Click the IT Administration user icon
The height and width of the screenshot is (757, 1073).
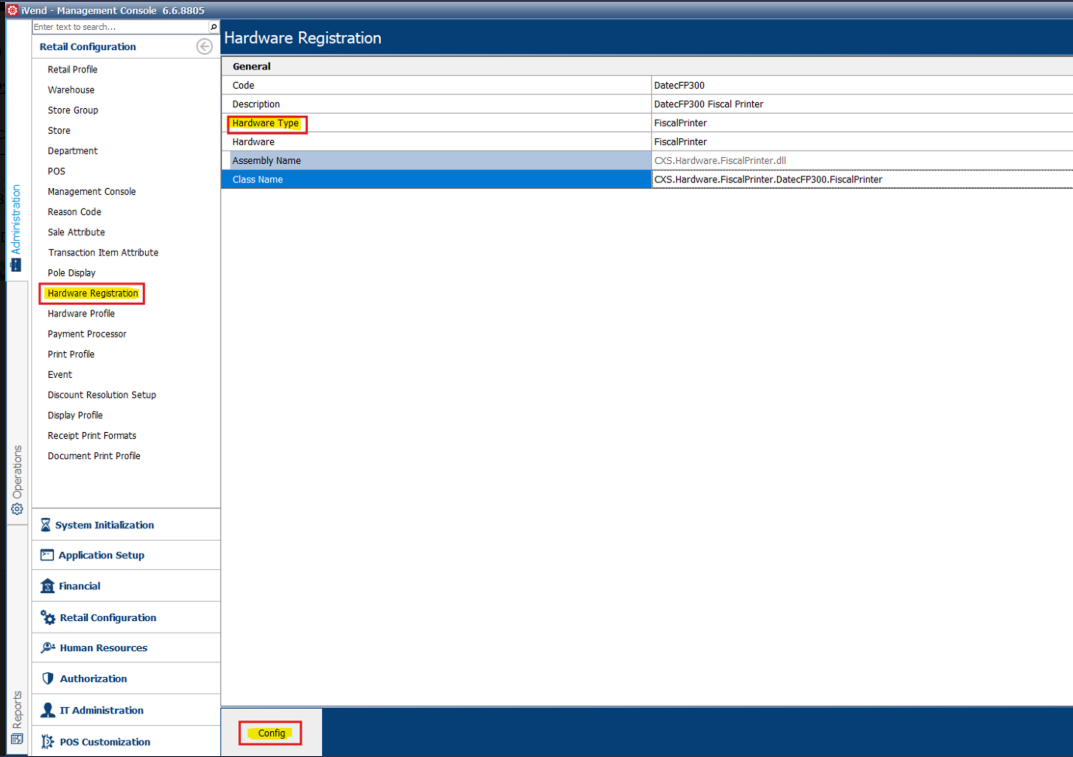point(47,711)
